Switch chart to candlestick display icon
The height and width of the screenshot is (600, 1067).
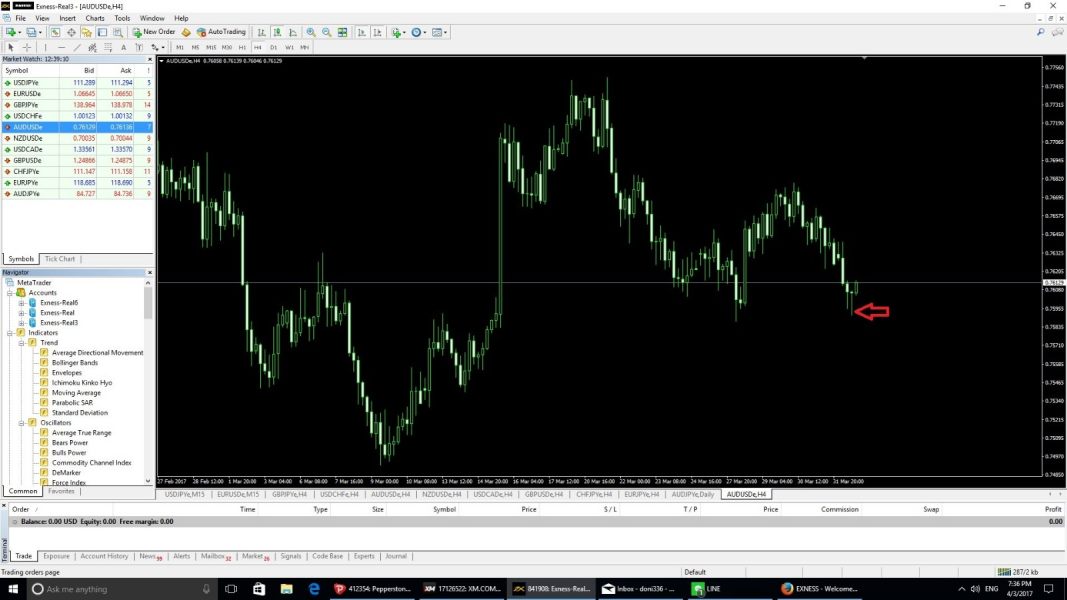(276, 32)
